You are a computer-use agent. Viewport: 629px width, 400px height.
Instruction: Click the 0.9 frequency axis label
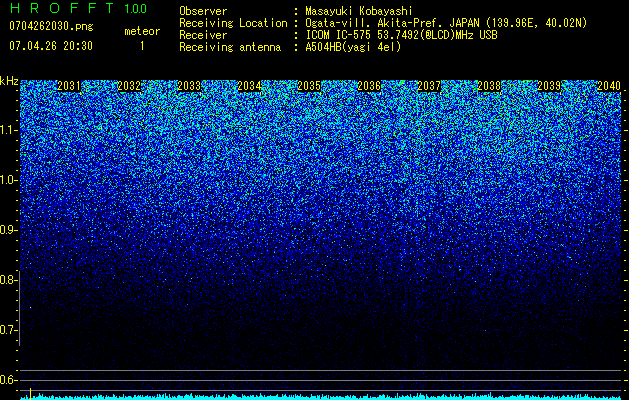coord(8,230)
